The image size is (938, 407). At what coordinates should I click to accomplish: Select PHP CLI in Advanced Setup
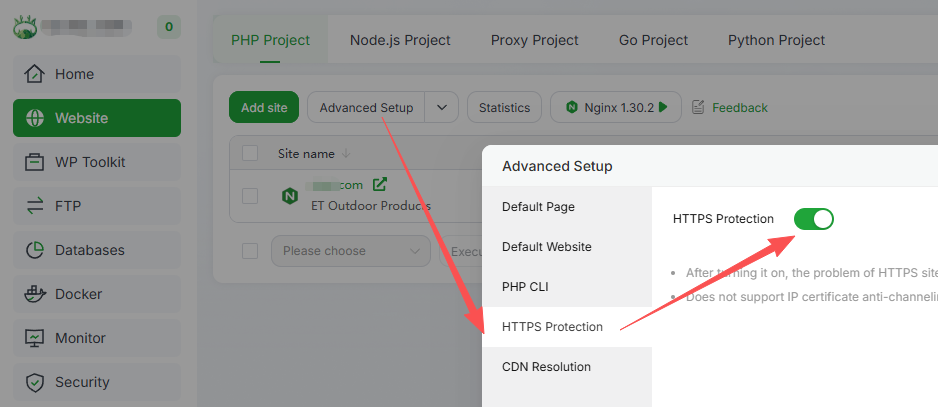click(567, 287)
